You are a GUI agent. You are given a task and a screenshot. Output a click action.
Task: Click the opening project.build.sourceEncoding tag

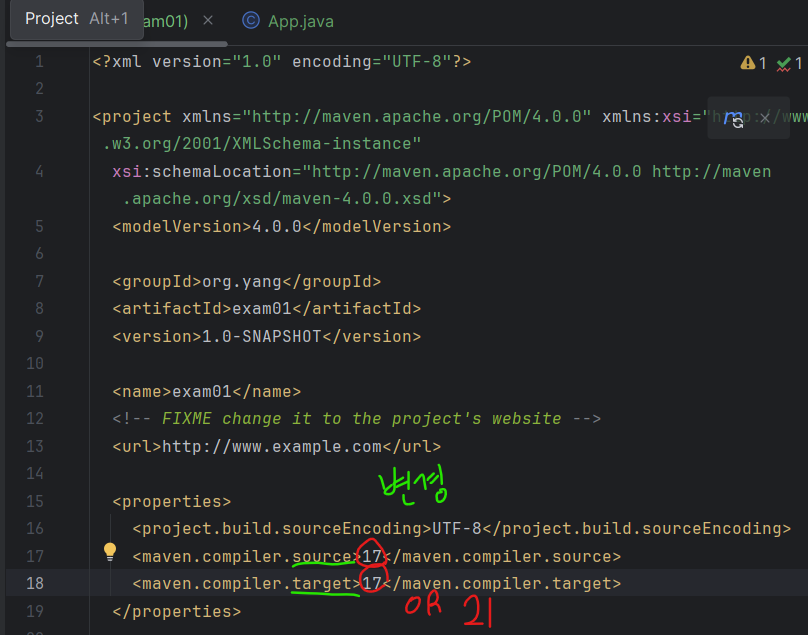click(x=282, y=529)
